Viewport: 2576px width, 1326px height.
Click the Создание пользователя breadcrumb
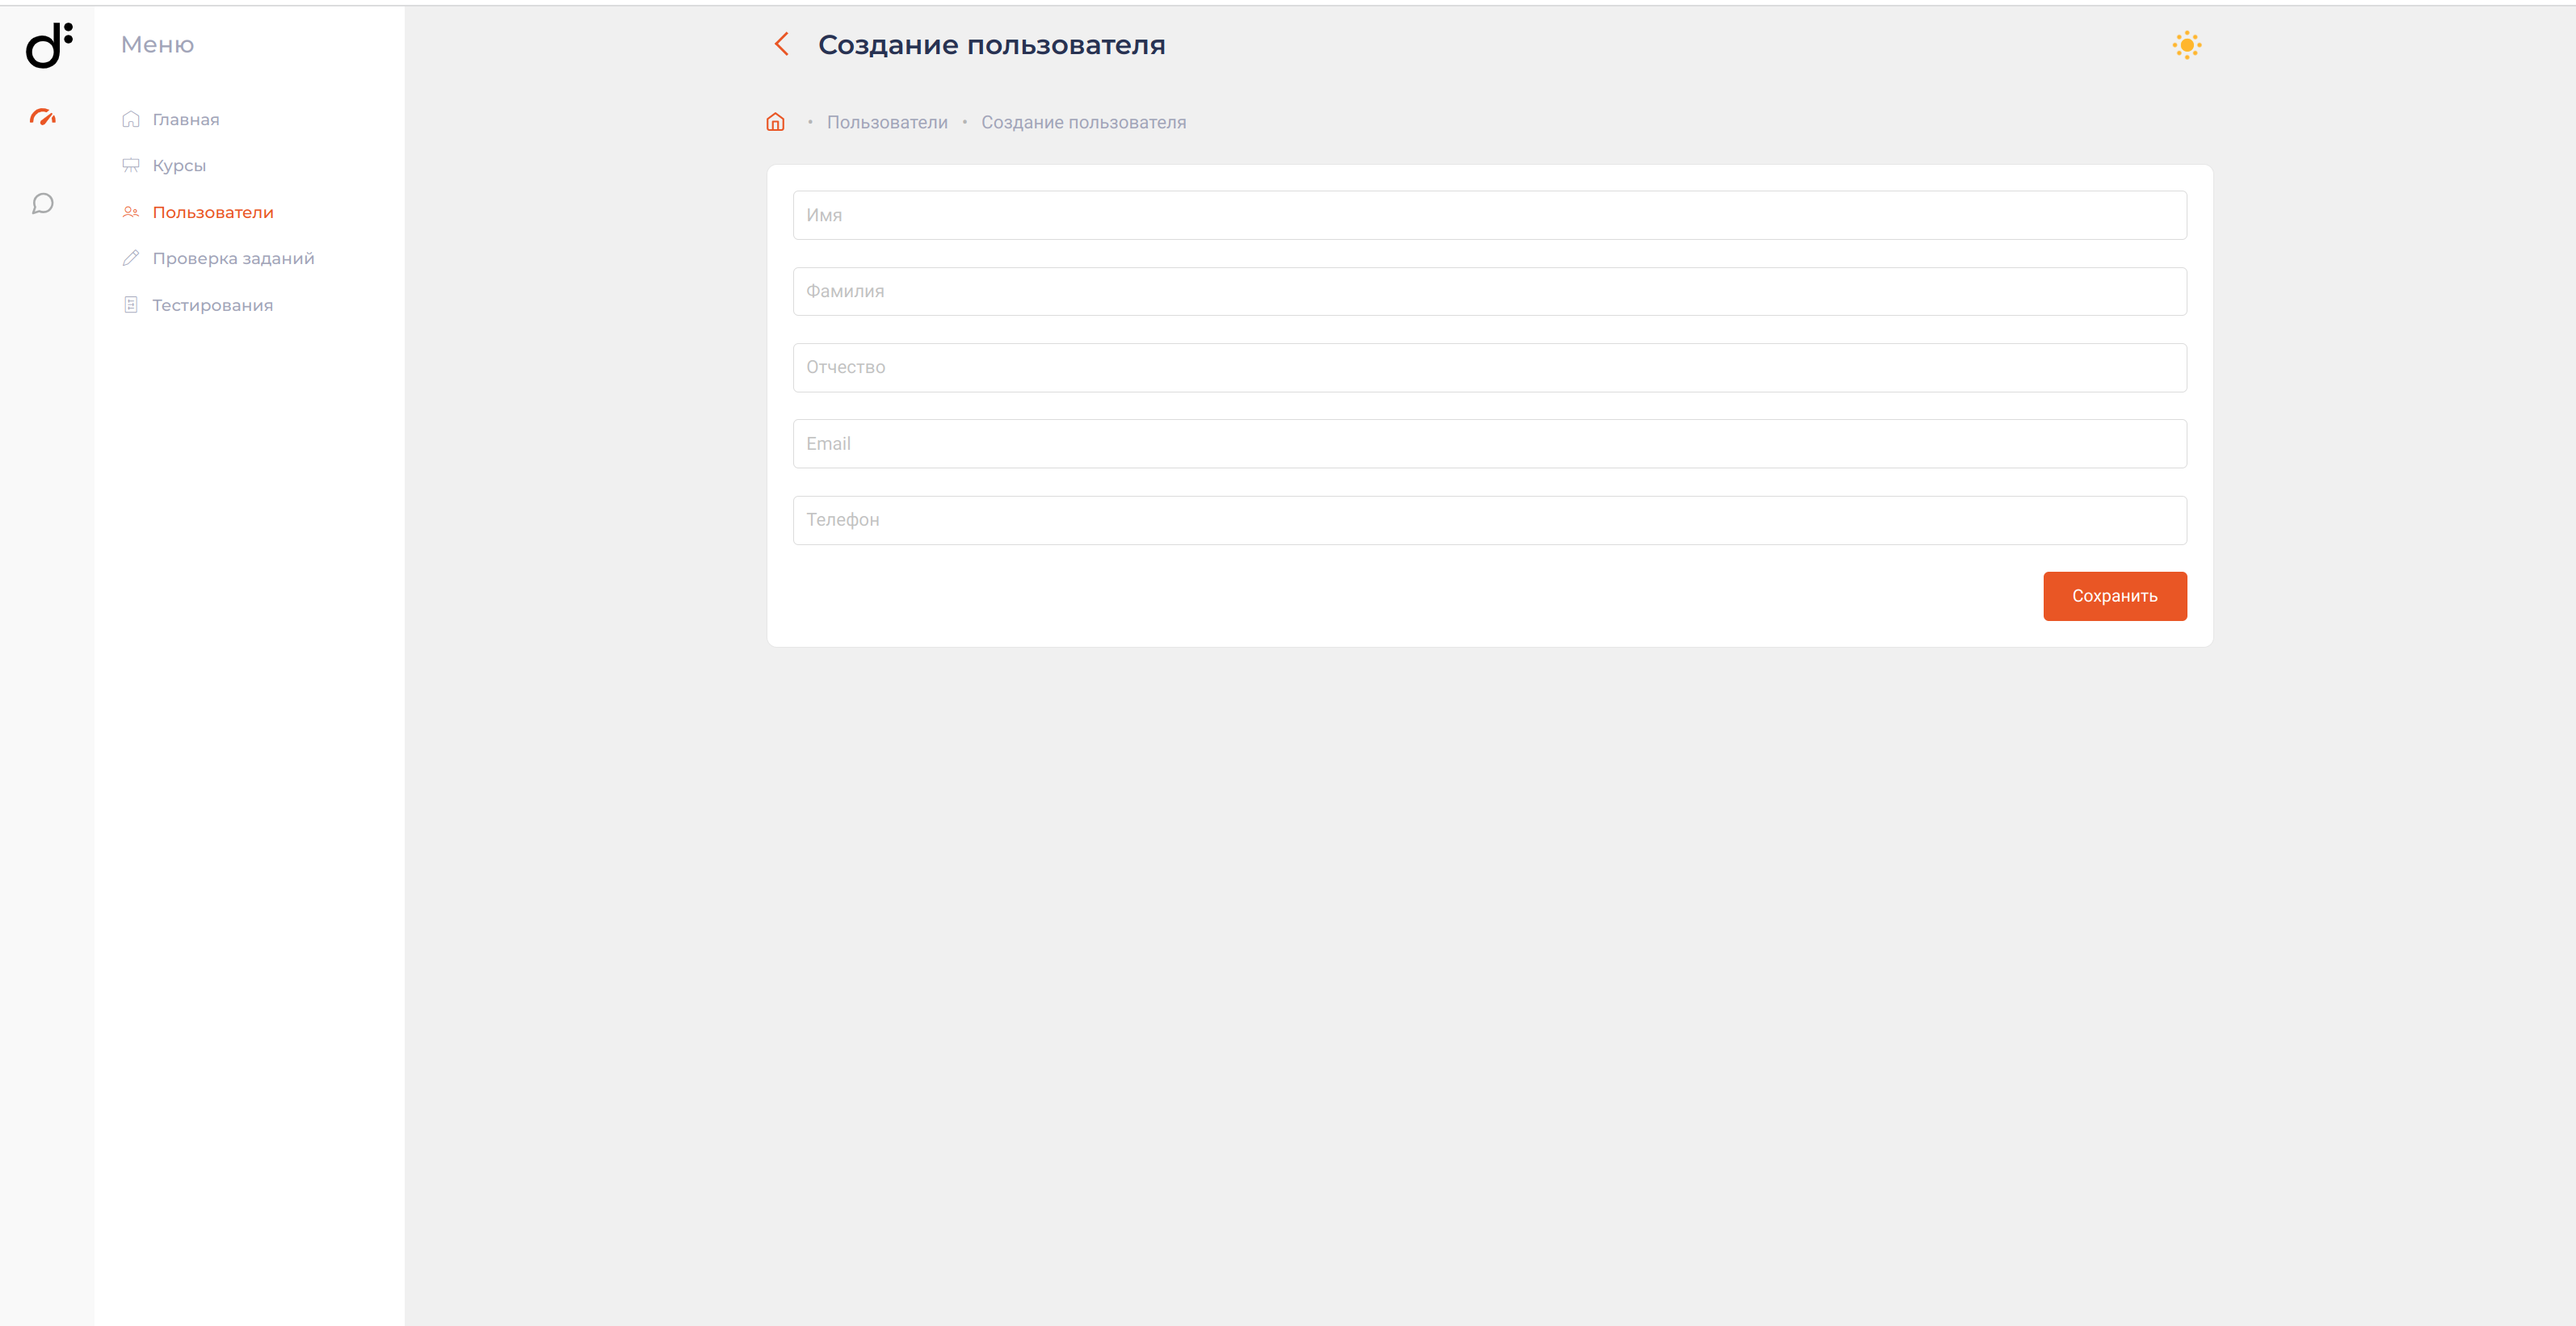click(1083, 122)
